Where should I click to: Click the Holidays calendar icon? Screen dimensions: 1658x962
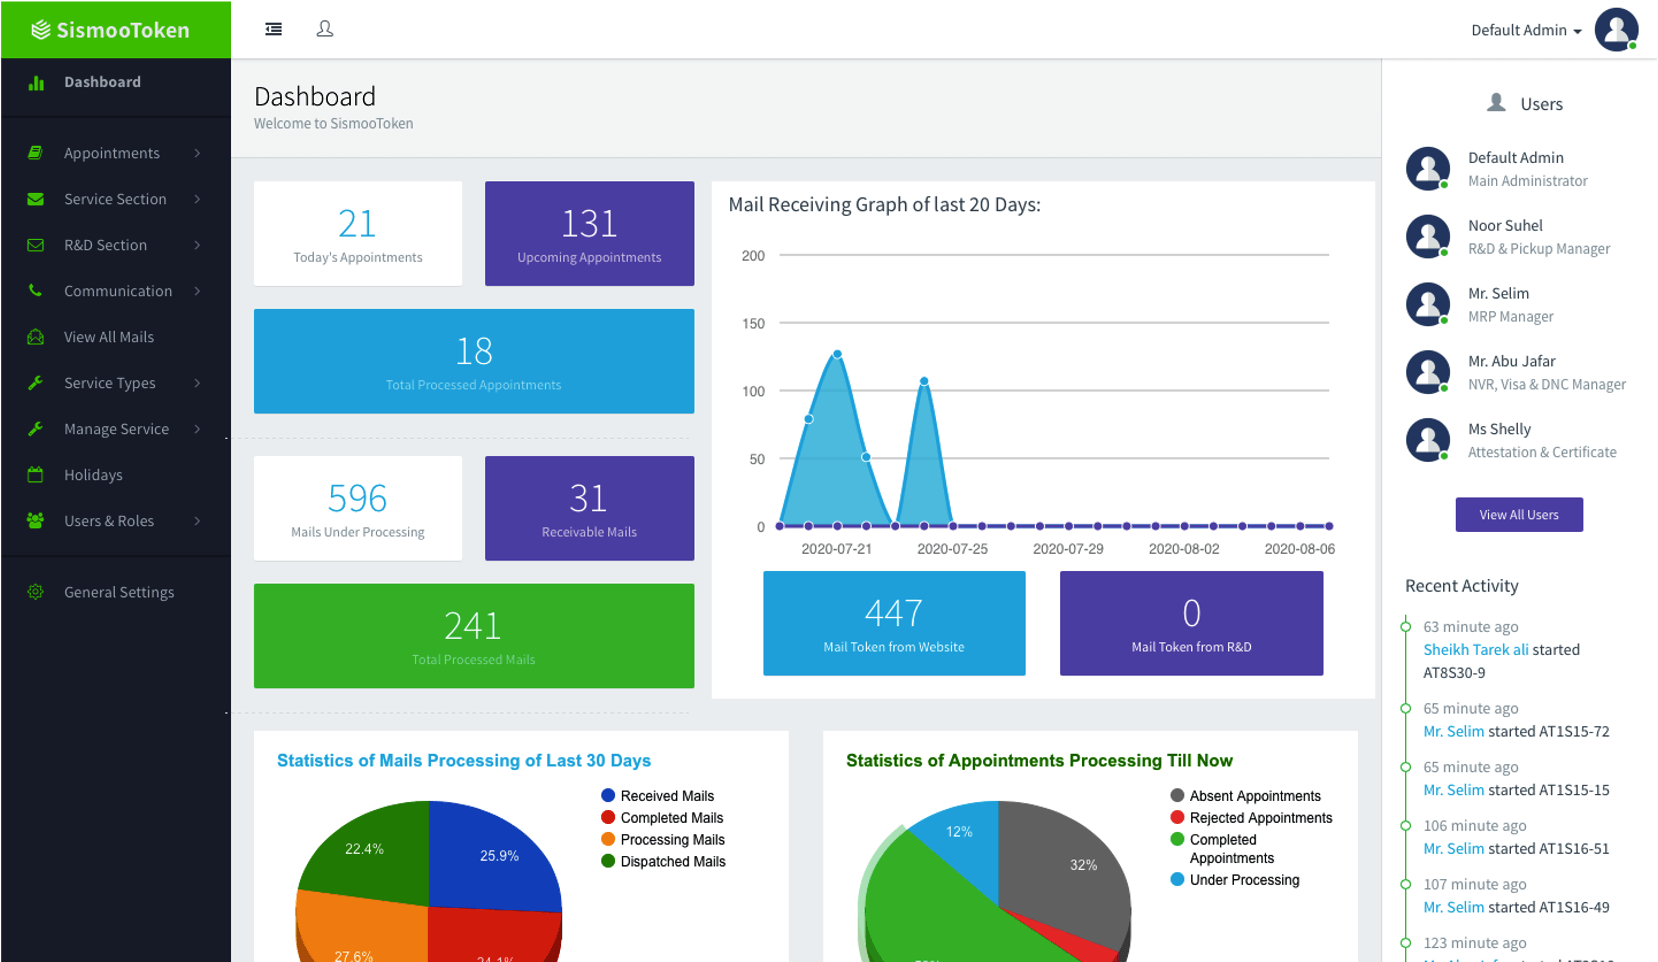coord(36,475)
